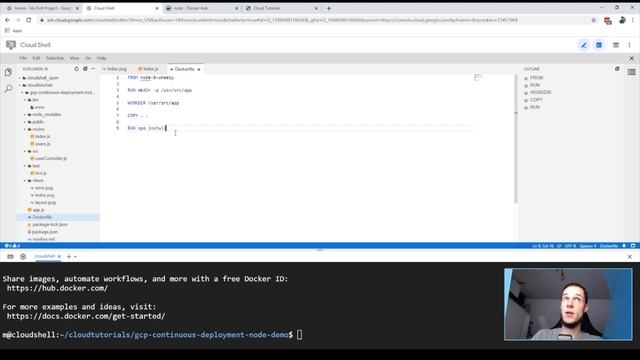Toggle the Outline panel list icon on right edge
640x360 pixels.
coord(631,72)
